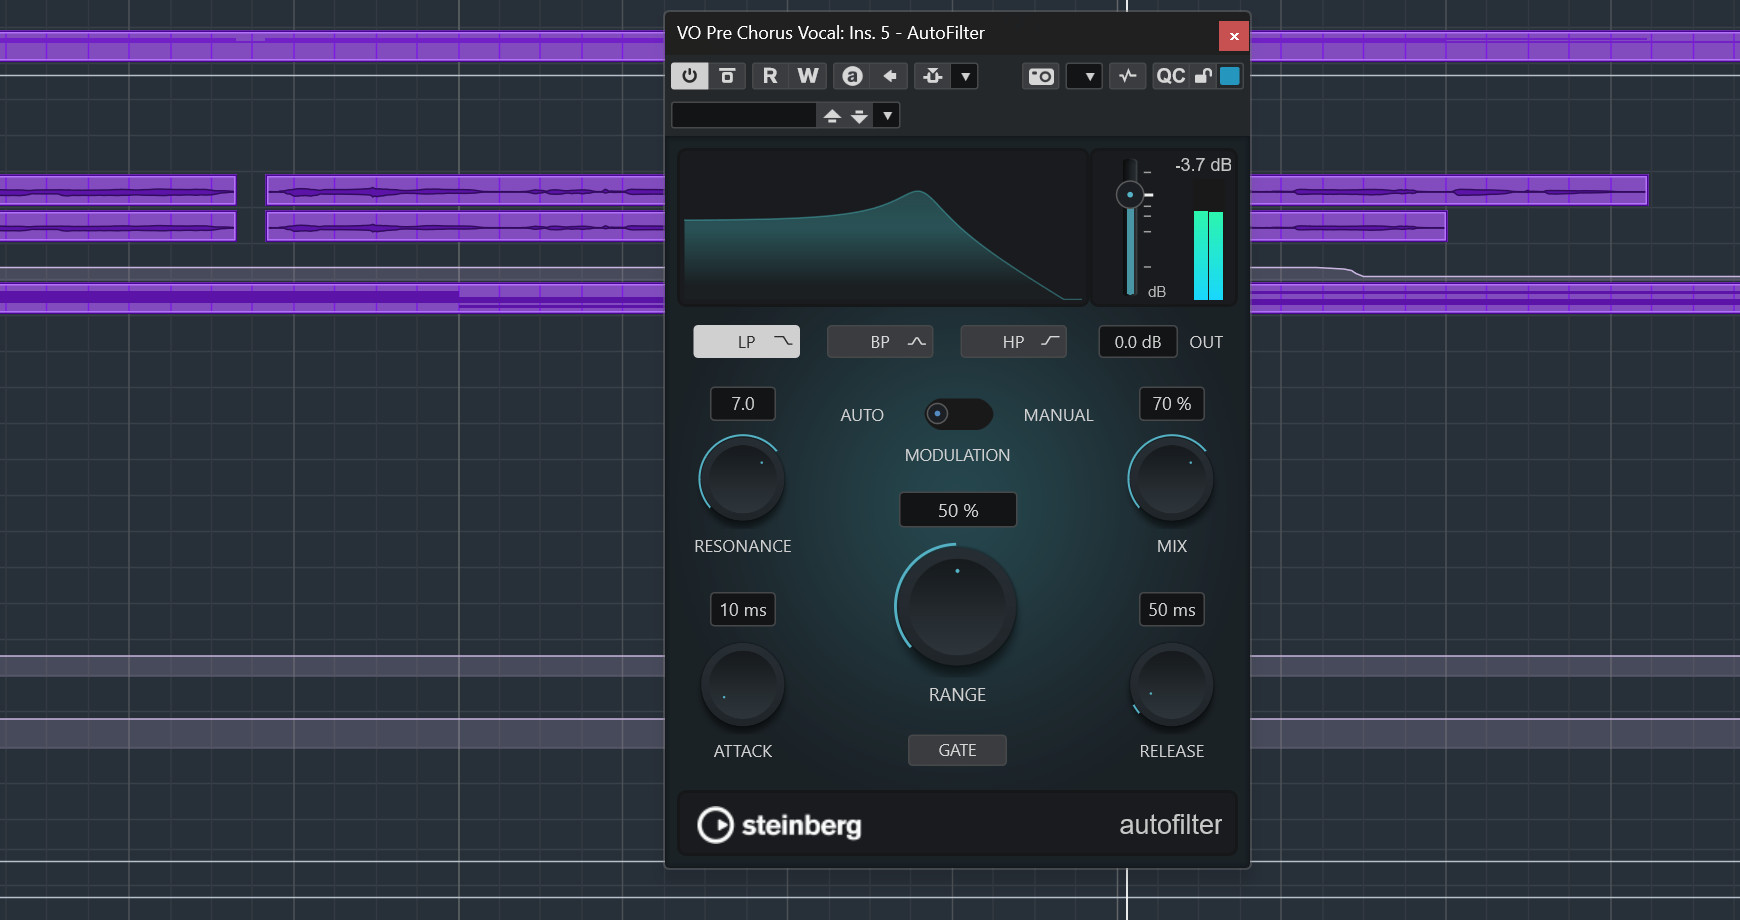The height and width of the screenshot is (920, 1740).
Task: Select the HP high-pass filter type
Action: point(1013,342)
